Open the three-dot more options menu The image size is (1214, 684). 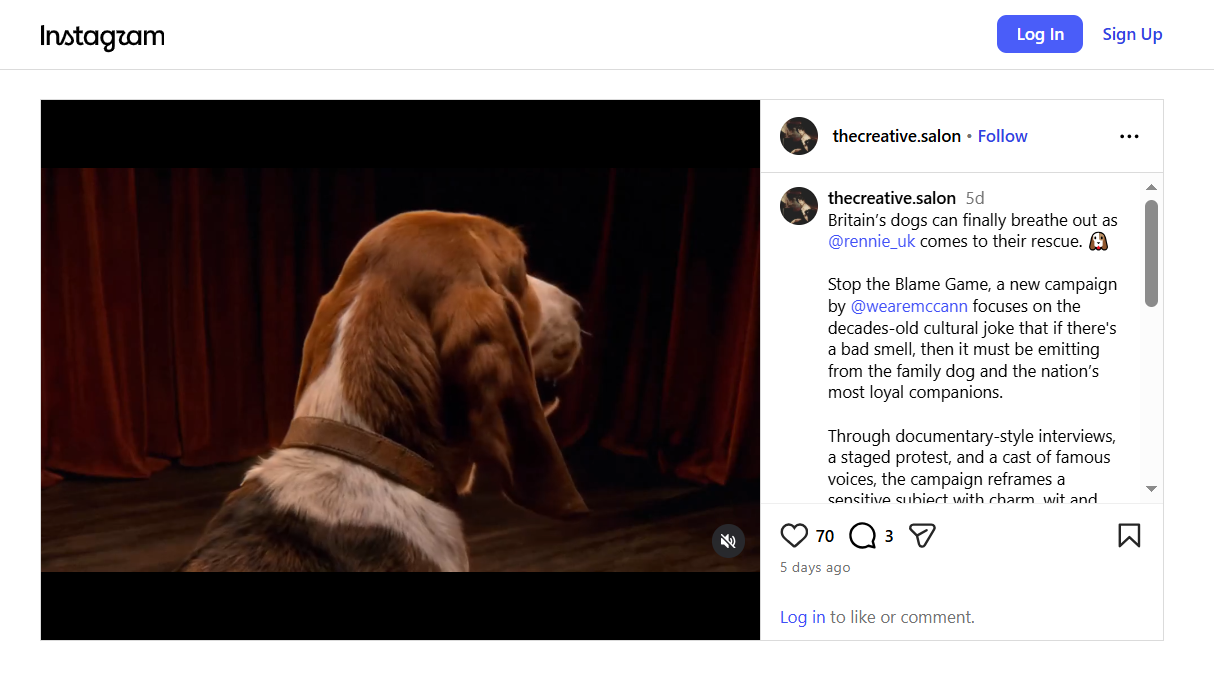[x=1129, y=136]
